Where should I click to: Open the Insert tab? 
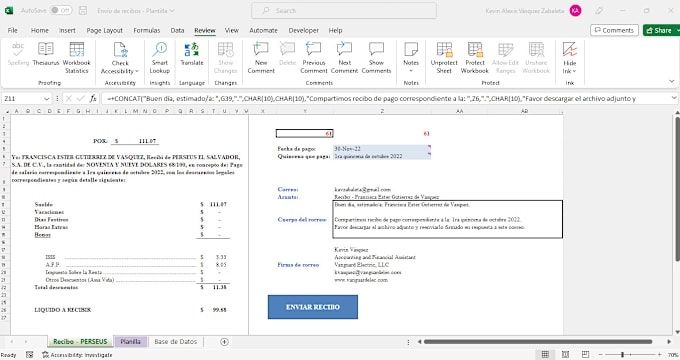[x=67, y=30]
